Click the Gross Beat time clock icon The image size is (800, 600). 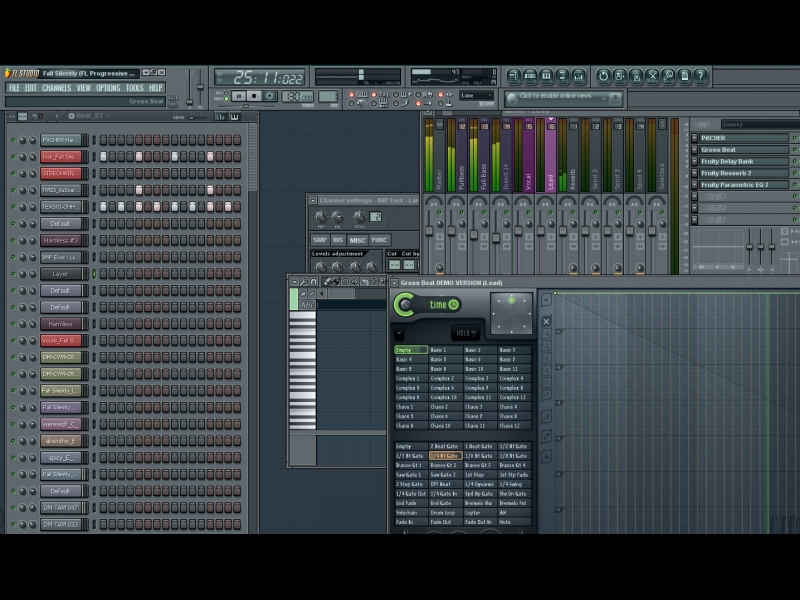454,305
